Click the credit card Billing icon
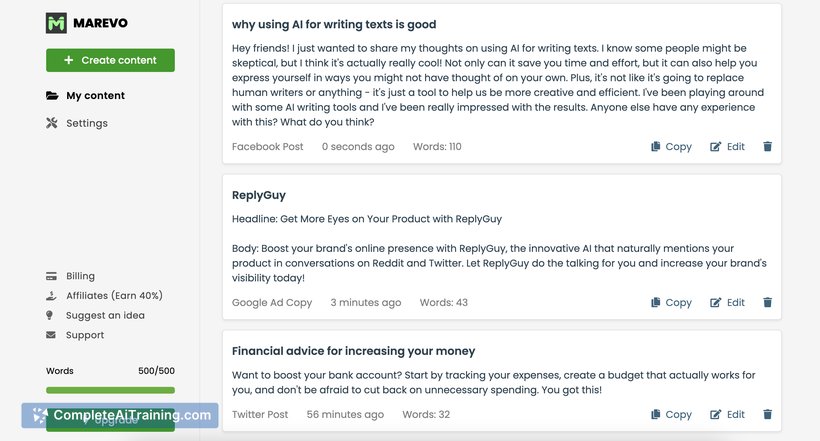The image size is (820, 441). (x=51, y=276)
